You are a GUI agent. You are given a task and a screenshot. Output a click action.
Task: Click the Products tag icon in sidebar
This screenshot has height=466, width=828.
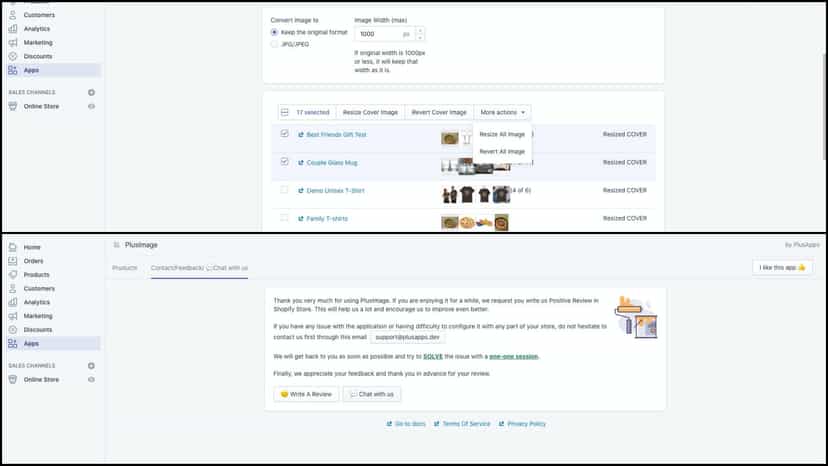[13, 274]
